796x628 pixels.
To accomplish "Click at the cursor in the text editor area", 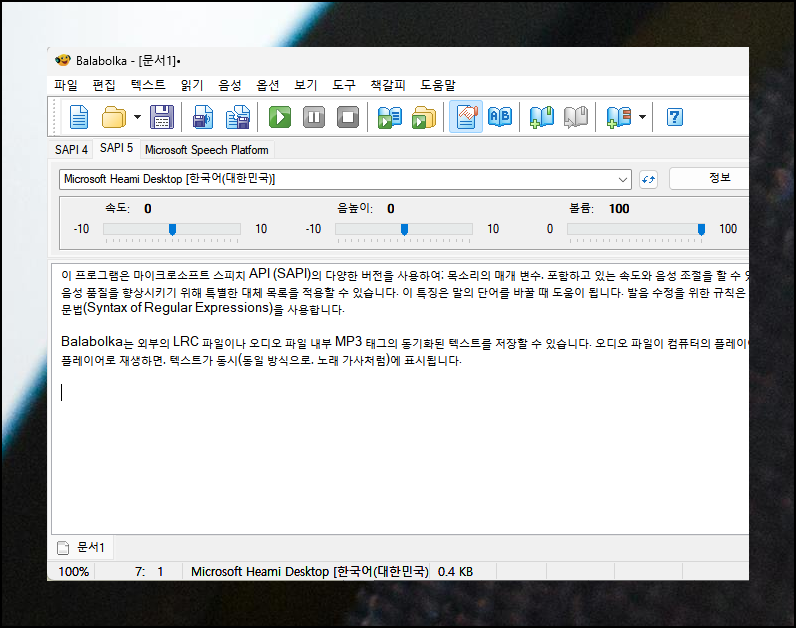I will coord(62,392).
